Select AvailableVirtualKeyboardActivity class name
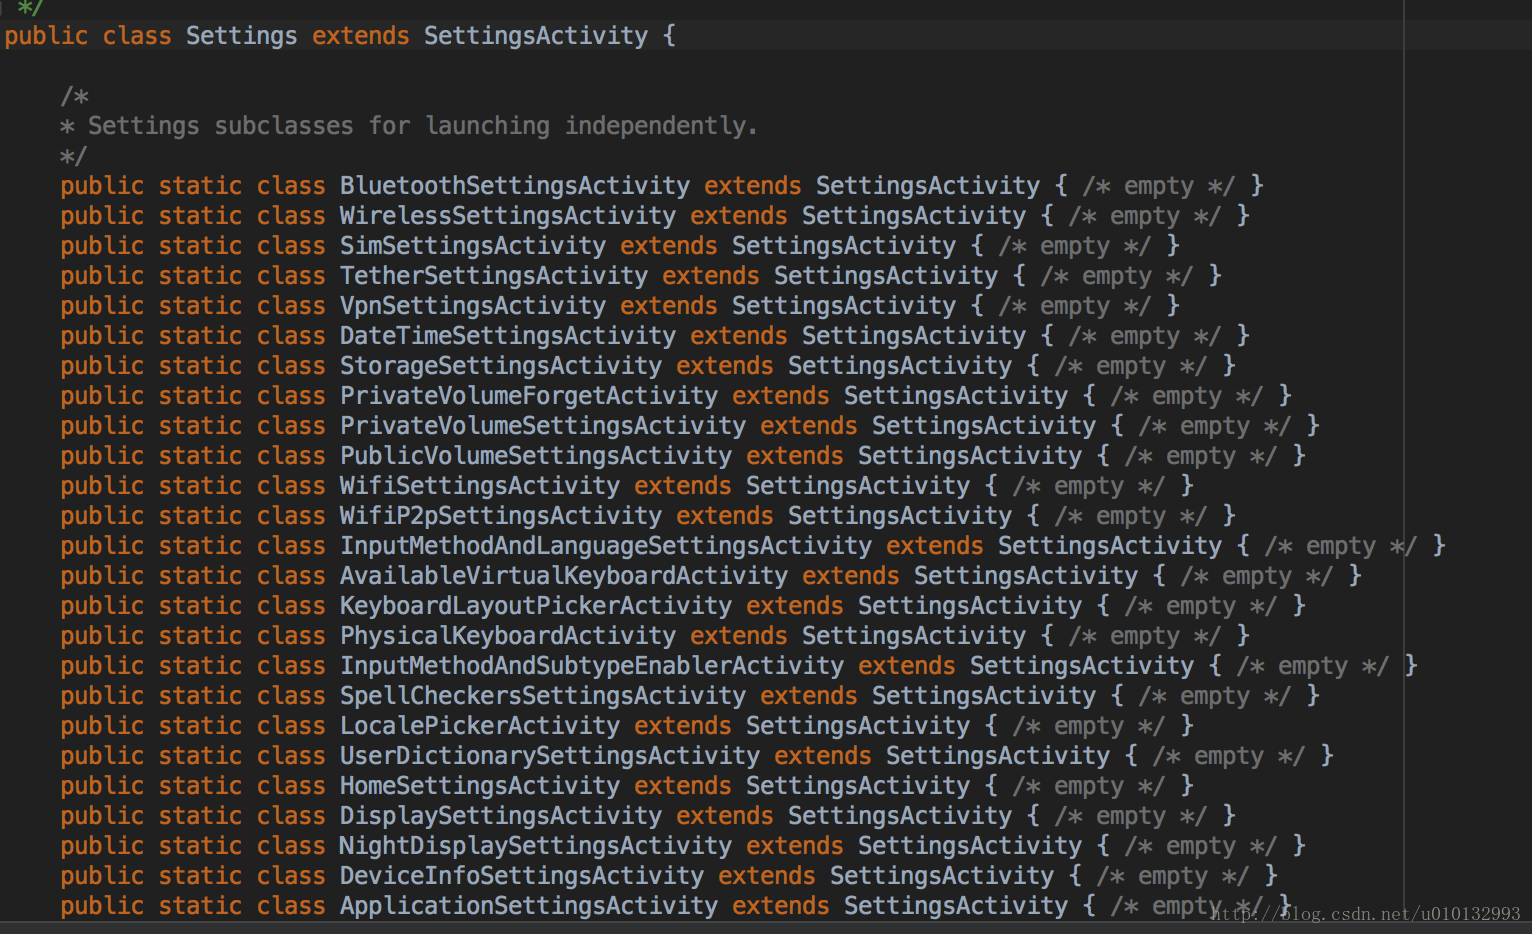Viewport: 1532px width, 934px height. (564, 576)
